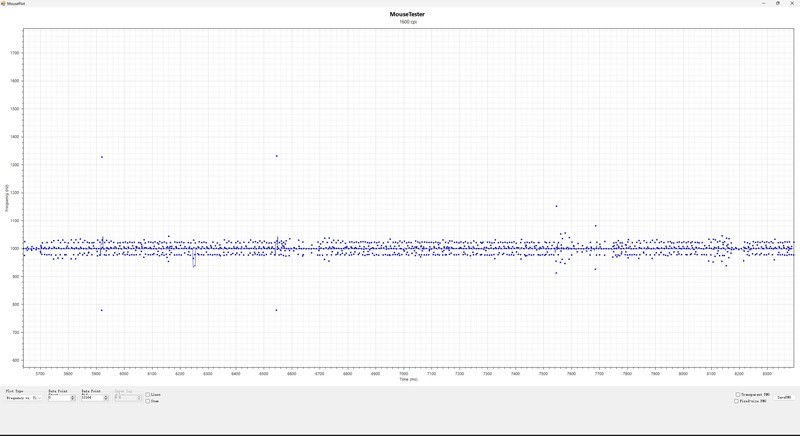Viewport: 800px width, 436px height.
Task: Toggle the Fixed-size PNG checkbox
Action: pos(738,401)
